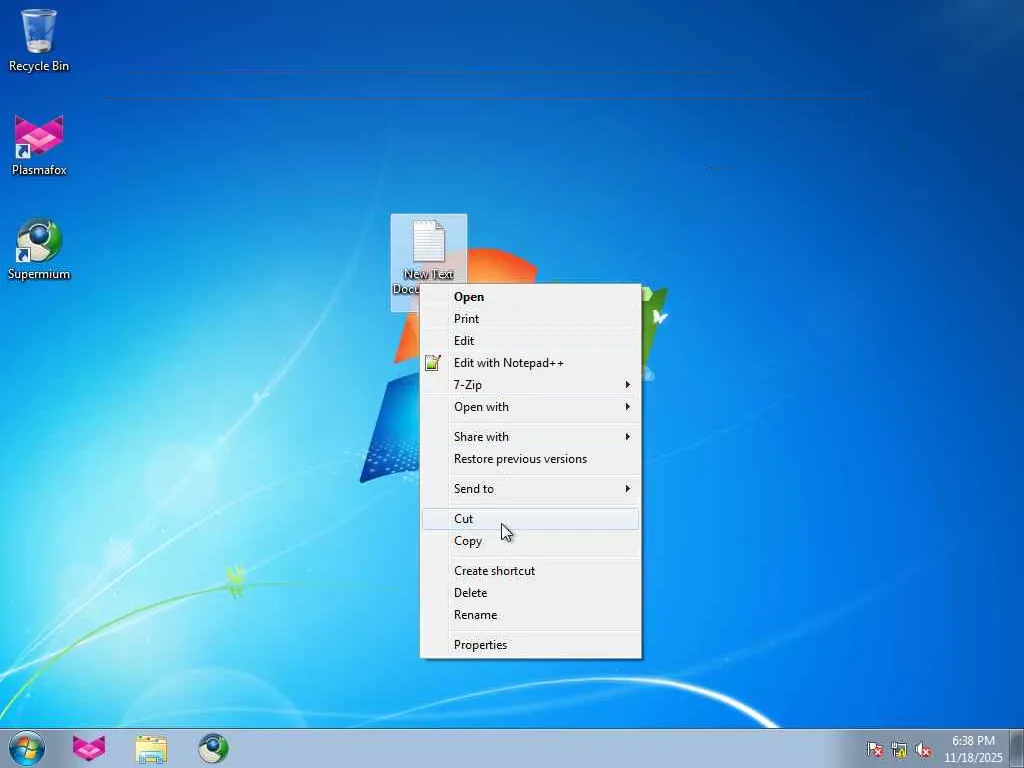Screen dimensions: 1024x768
Task: Click the network status tray icon
Action: pyautogui.click(x=899, y=750)
